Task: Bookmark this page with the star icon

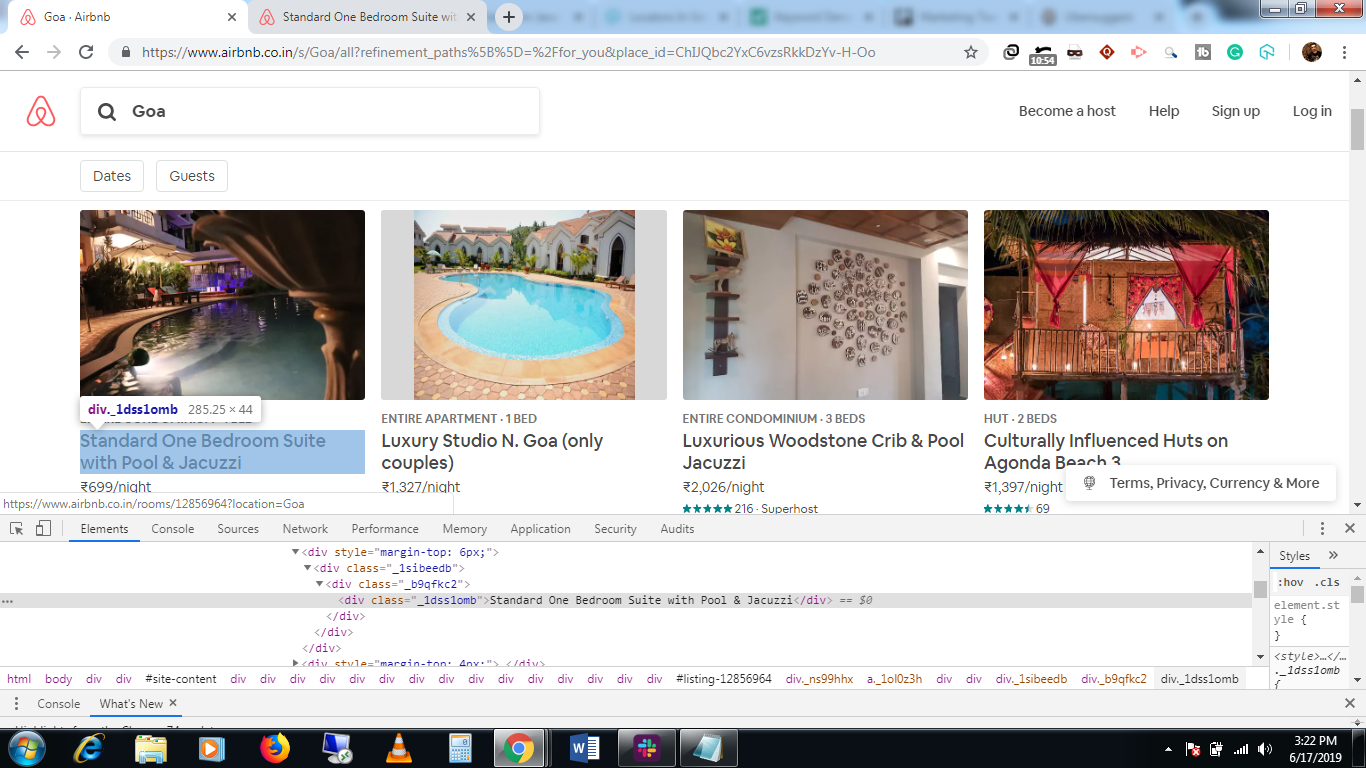Action: [x=971, y=52]
